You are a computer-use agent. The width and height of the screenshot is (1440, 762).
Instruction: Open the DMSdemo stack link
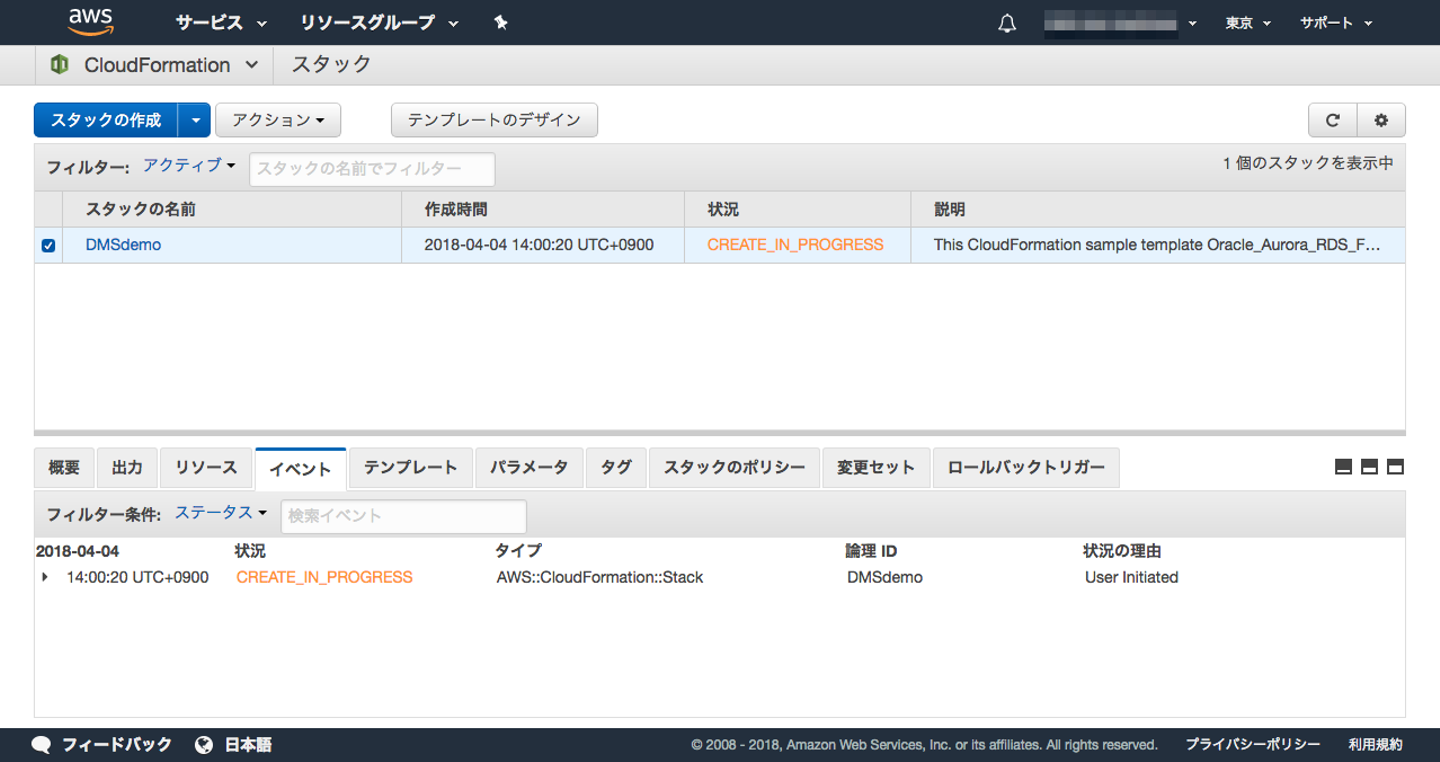(x=123, y=245)
